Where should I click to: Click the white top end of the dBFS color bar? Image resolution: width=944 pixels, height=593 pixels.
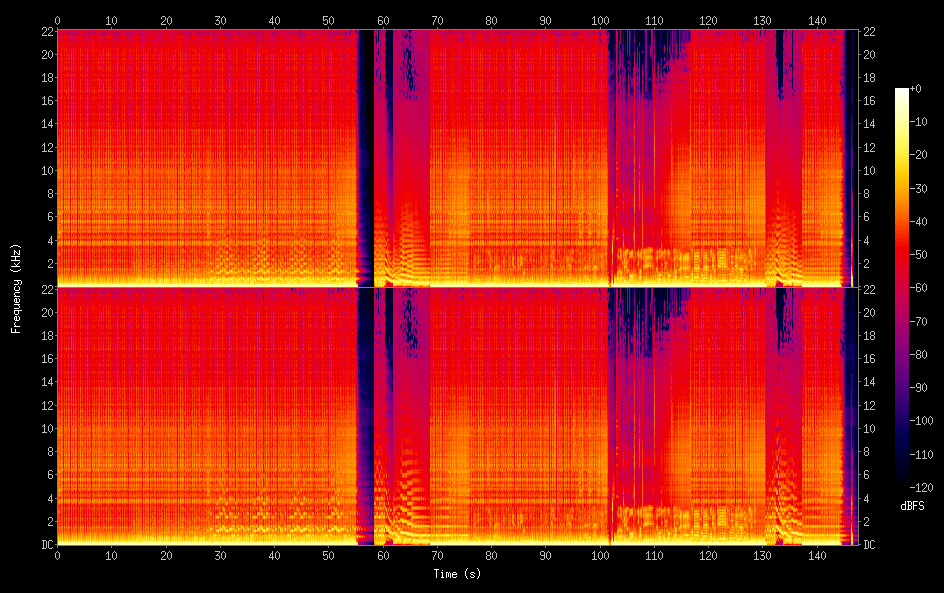click(x=902, y=92)
